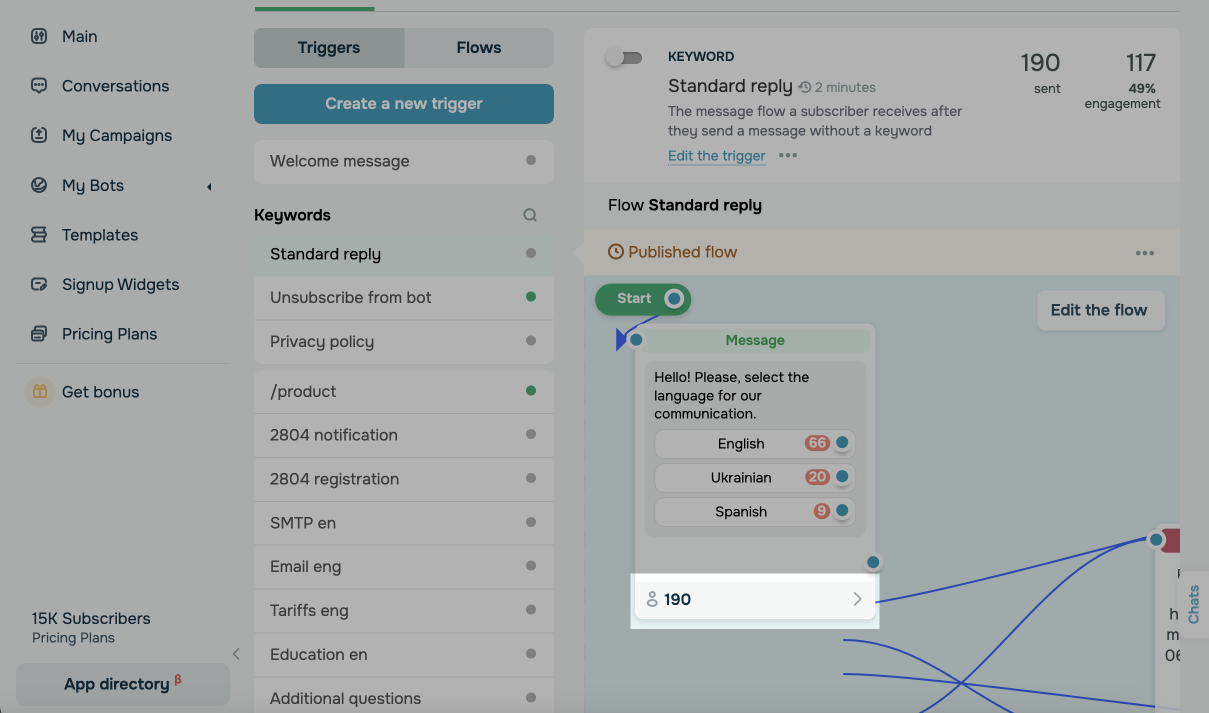The image size is (1209, 713).
Task: Click the Edit the trigger link
Action: tap(717, 156)
